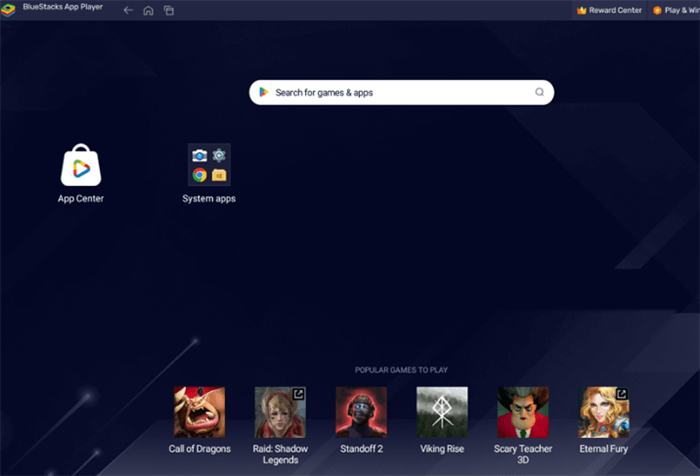The width and height of the screenshot is (700, 476).
Task: Click the Call of Dragons title text
Action: pos(200,449)
